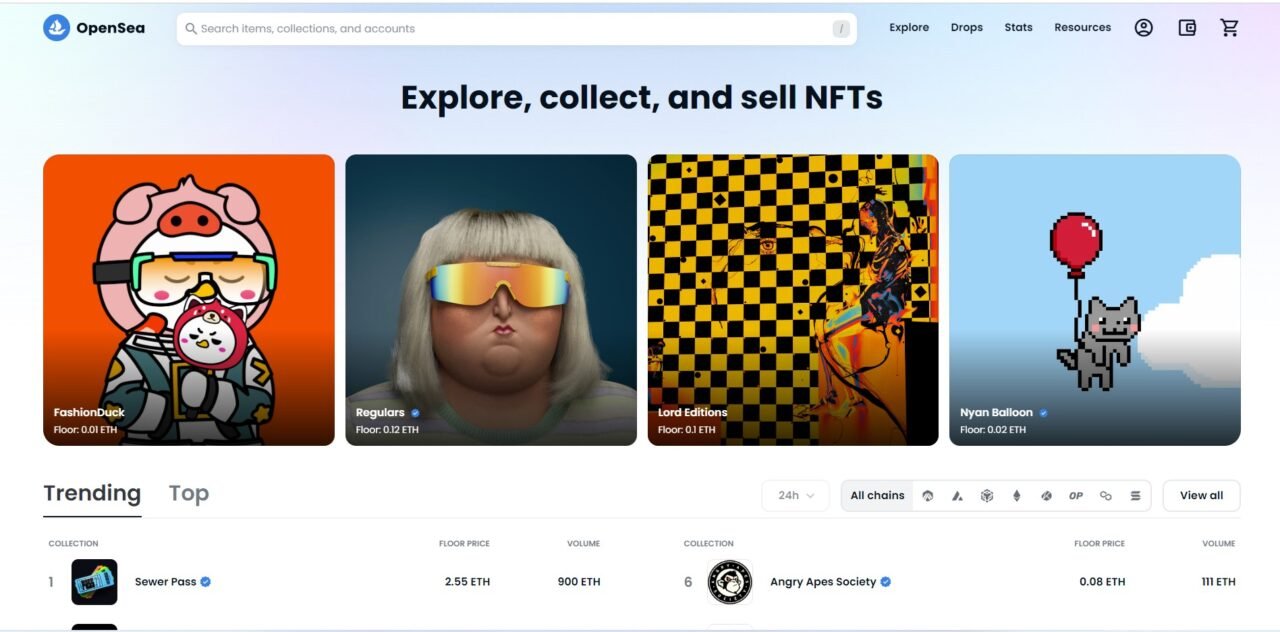Viewport: 1280px width, 632px height.
Task: Open the Explore menu
Action: pyautogui.click(x=909, y=28)
